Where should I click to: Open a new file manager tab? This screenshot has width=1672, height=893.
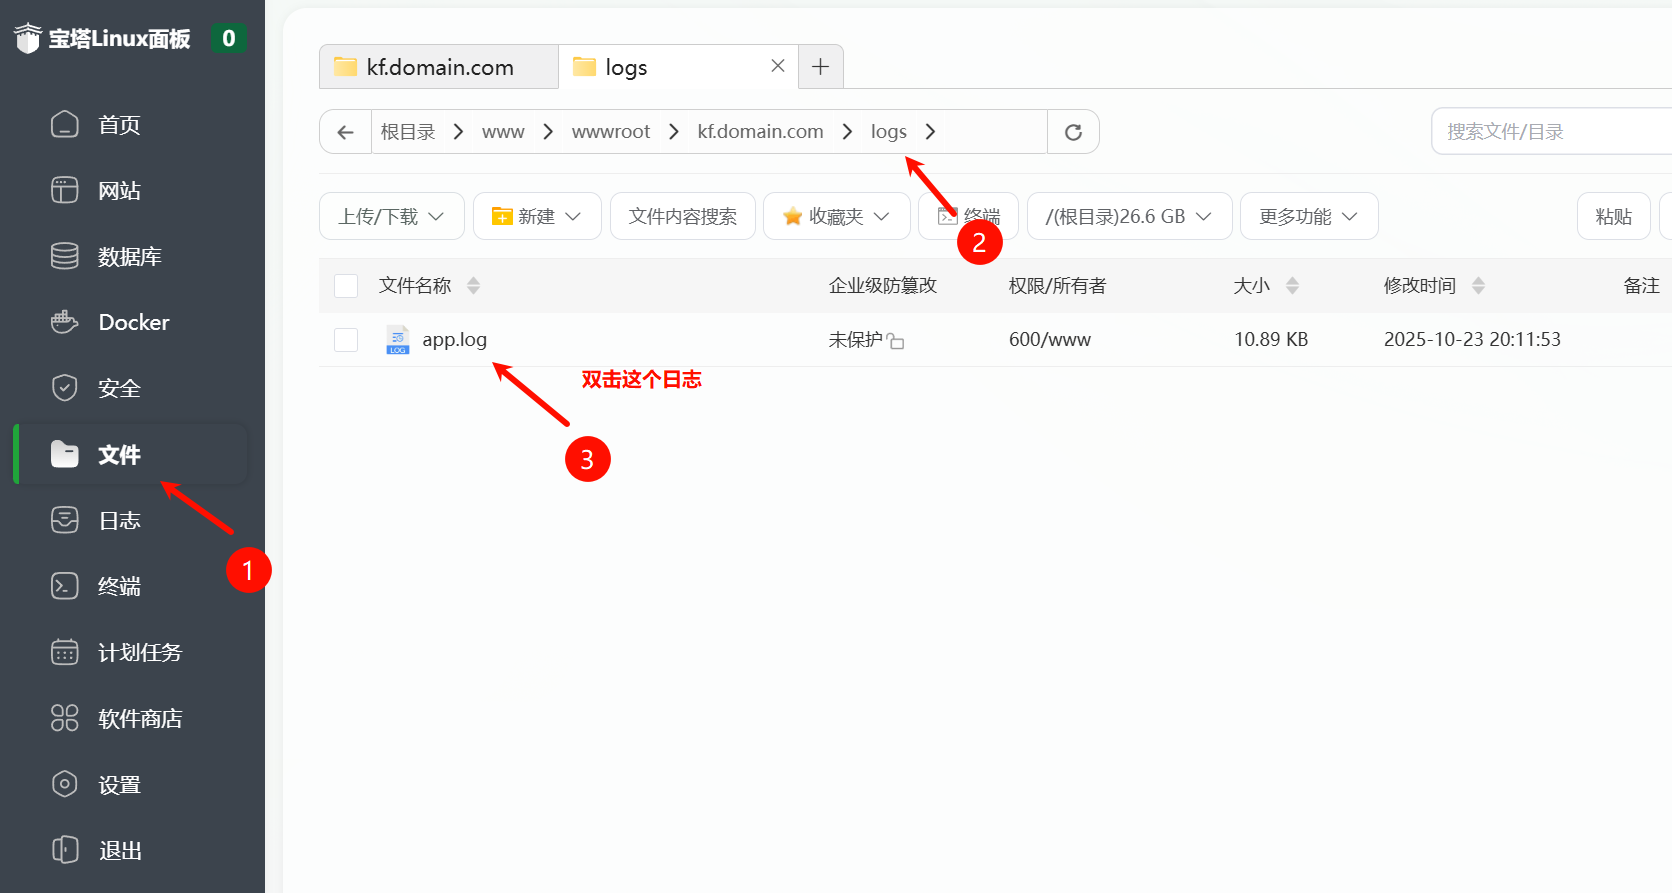pyautogui.click(x=820, y=67)
